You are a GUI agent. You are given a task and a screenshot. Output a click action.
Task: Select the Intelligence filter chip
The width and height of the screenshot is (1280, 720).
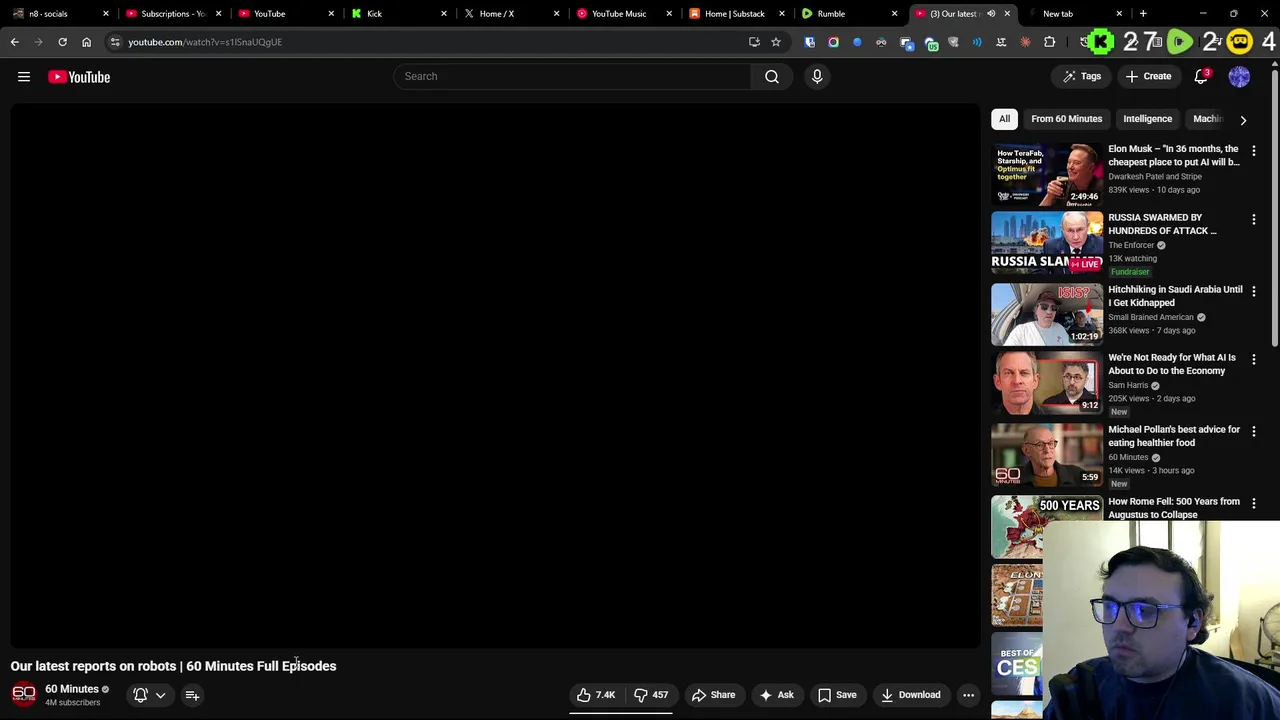(1147, 119)
